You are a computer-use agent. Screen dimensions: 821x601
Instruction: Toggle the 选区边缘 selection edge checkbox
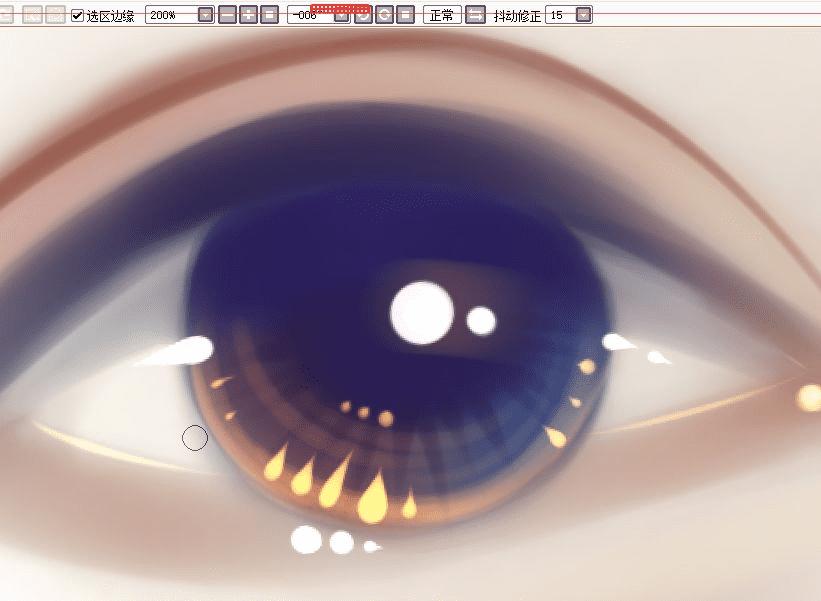pos(77,15)
